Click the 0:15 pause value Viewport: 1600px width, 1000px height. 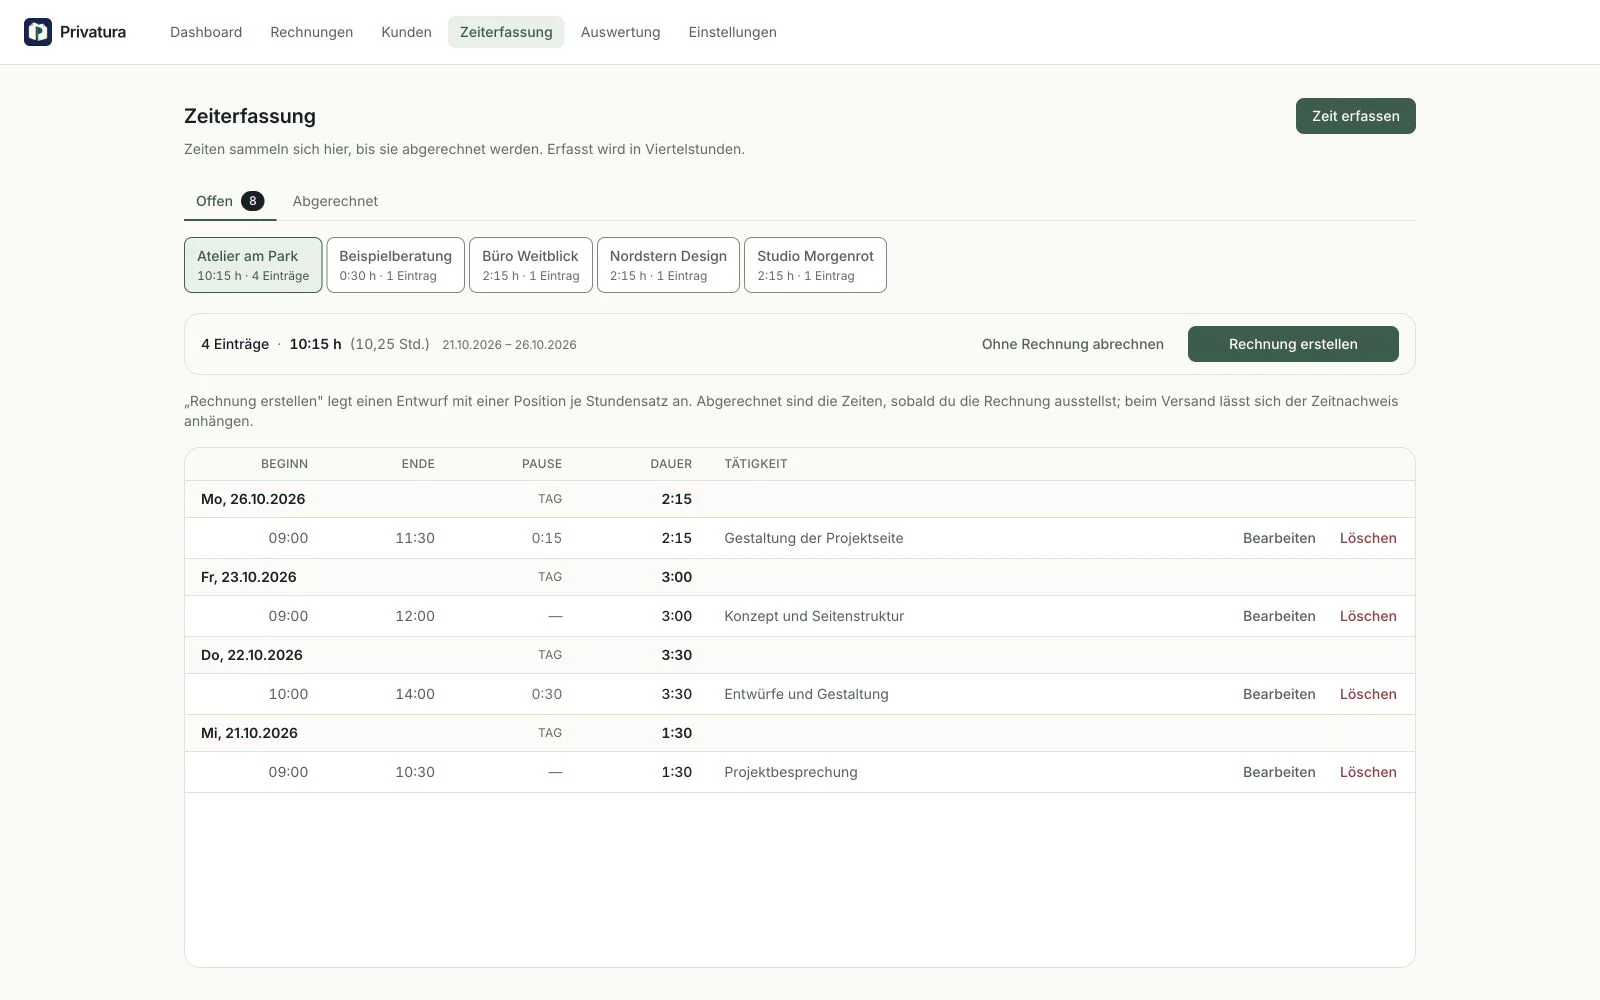pos(547,538)
